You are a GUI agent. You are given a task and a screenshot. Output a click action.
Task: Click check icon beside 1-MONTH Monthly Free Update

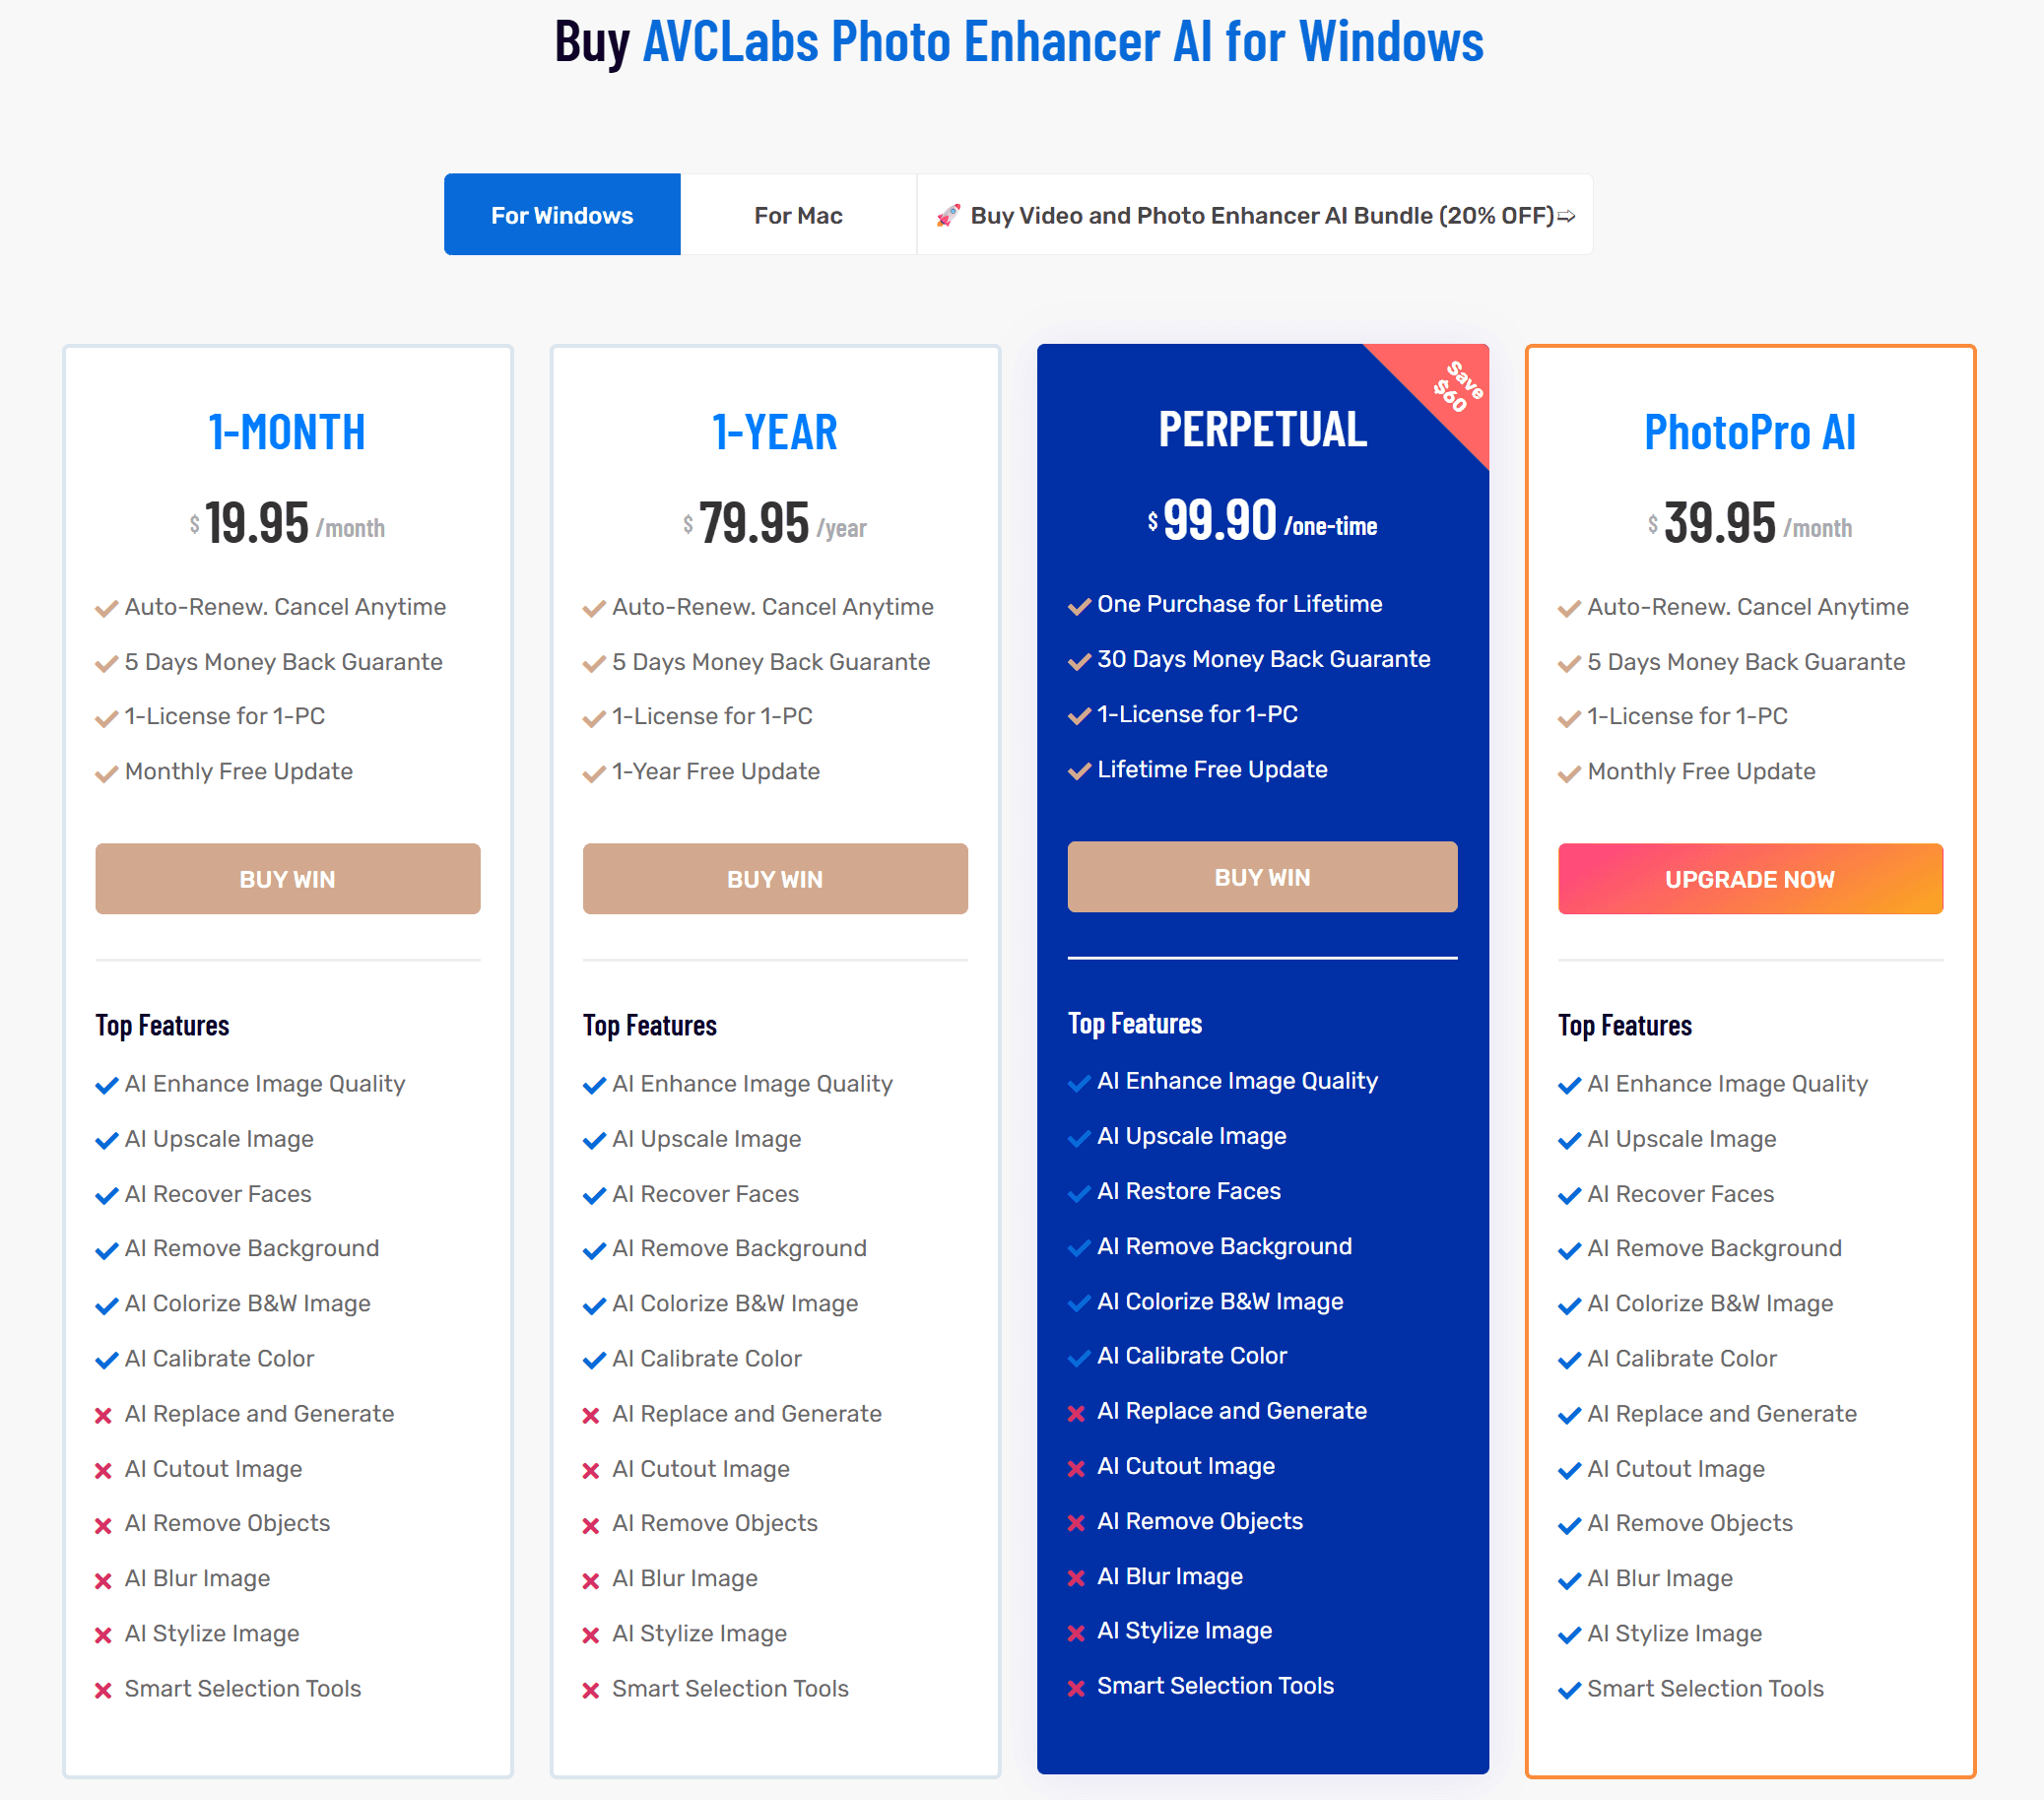pos(107,774)
